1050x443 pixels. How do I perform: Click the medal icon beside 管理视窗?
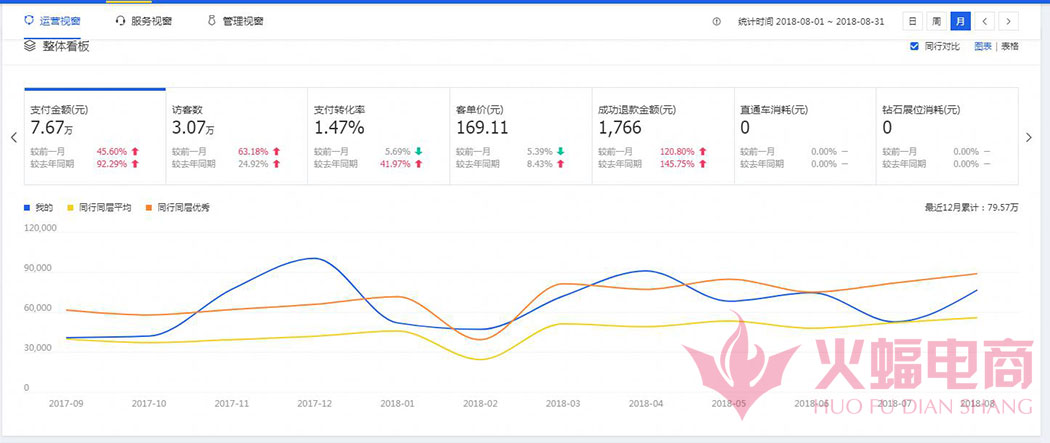click(211, 21)
